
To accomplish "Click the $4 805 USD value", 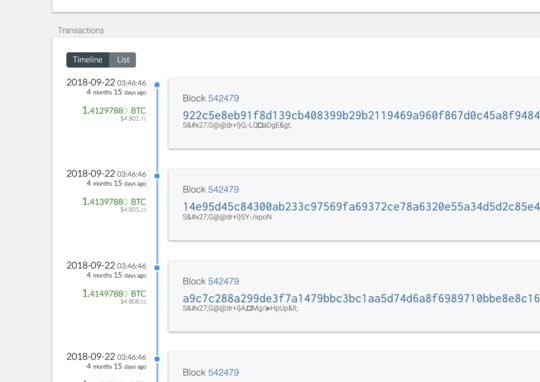I will coord(133,210).
